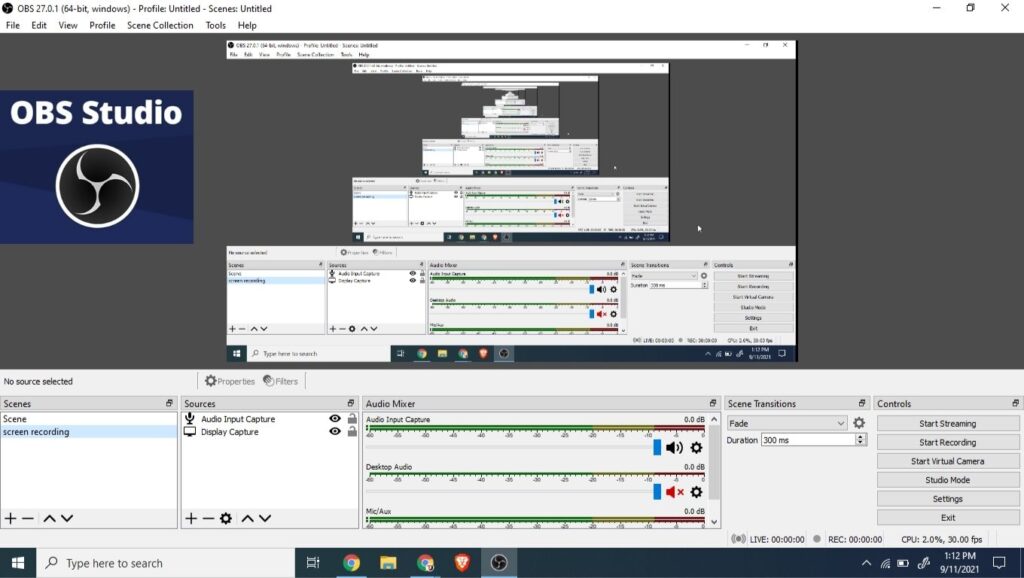
Task: Open source properties gear in Sources panel
Action: pos(226,518)
